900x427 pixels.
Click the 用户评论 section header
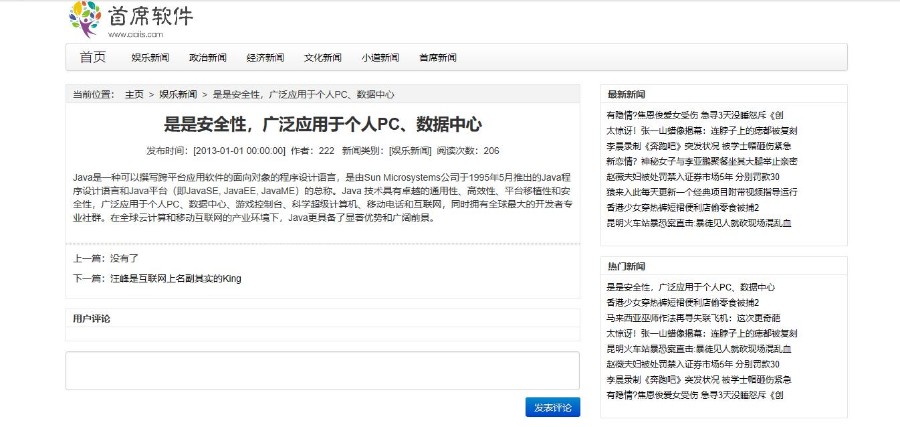[x=91, y=319]
